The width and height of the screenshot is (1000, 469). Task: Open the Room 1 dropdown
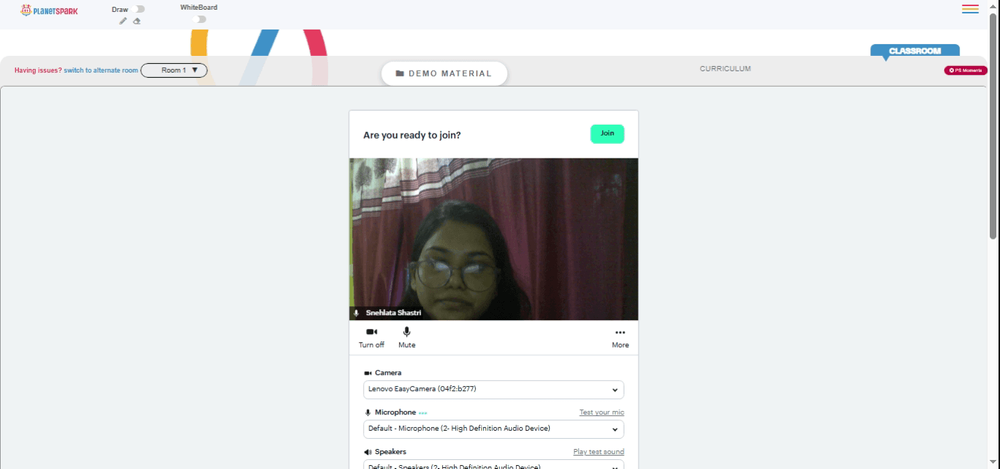[174, 70]
